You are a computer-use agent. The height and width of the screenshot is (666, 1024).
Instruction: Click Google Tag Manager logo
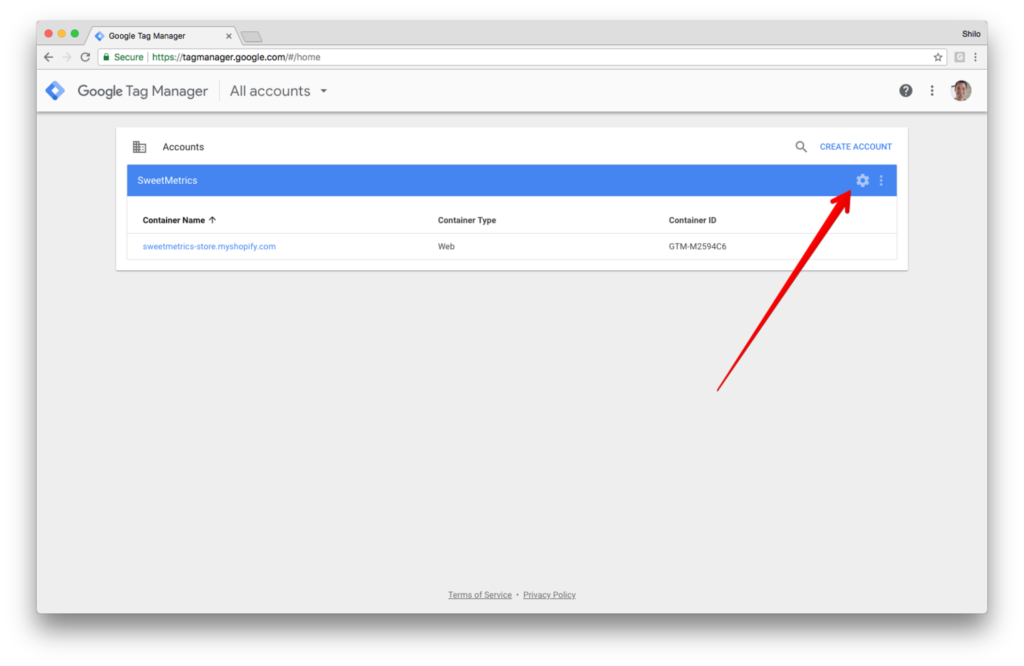coord(56,91)
